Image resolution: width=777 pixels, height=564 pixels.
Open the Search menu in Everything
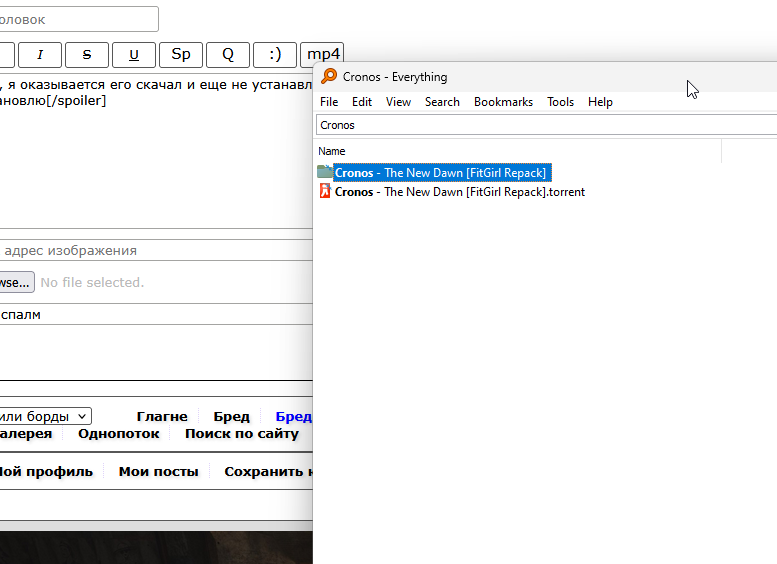coord(442,102)
